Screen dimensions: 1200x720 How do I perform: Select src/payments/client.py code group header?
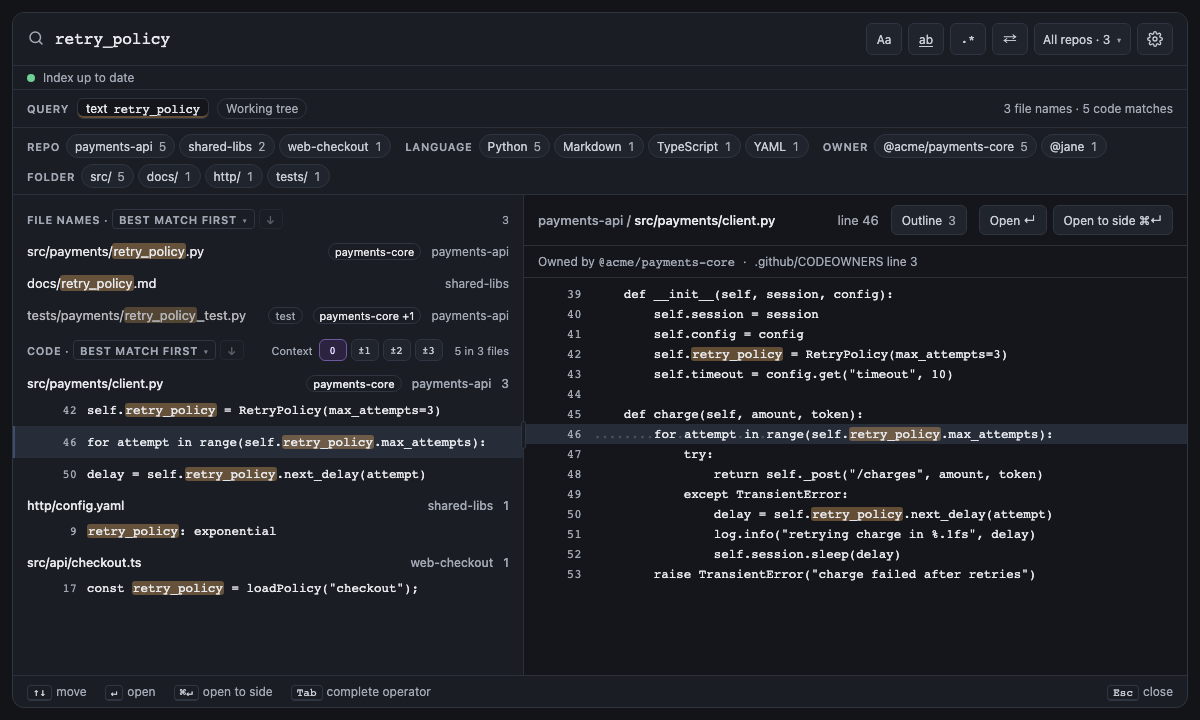pos(268,384)
